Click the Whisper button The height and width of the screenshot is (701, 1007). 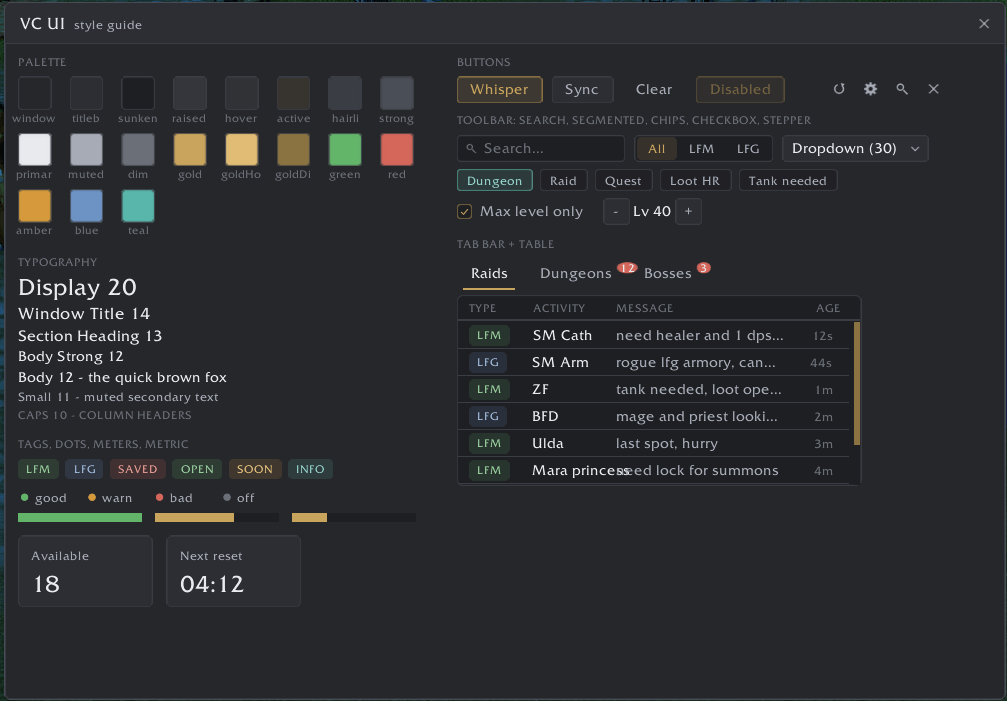(x=500, y=89)
